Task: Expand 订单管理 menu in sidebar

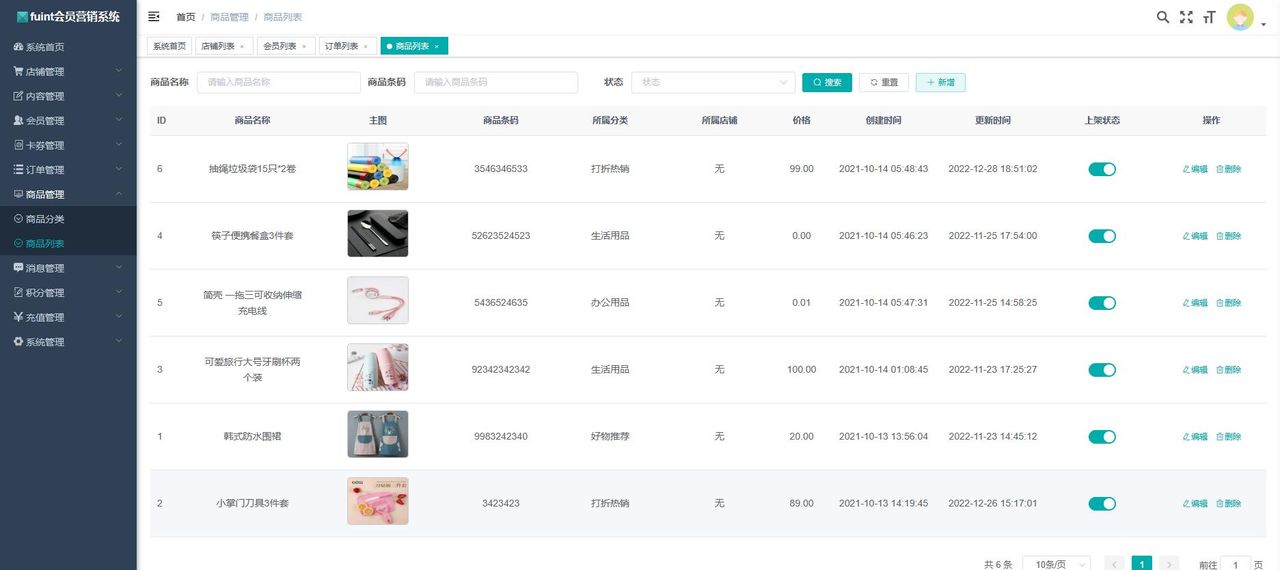Action: click(x=68, y=169)
